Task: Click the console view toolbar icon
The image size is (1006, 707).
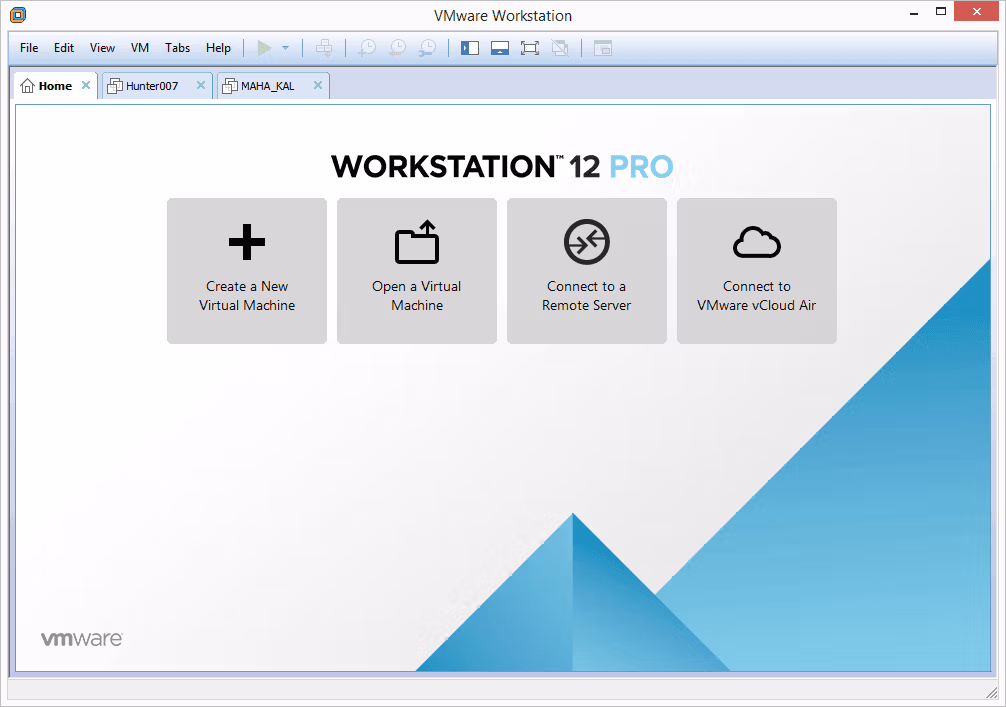Action: click(602, 48)
